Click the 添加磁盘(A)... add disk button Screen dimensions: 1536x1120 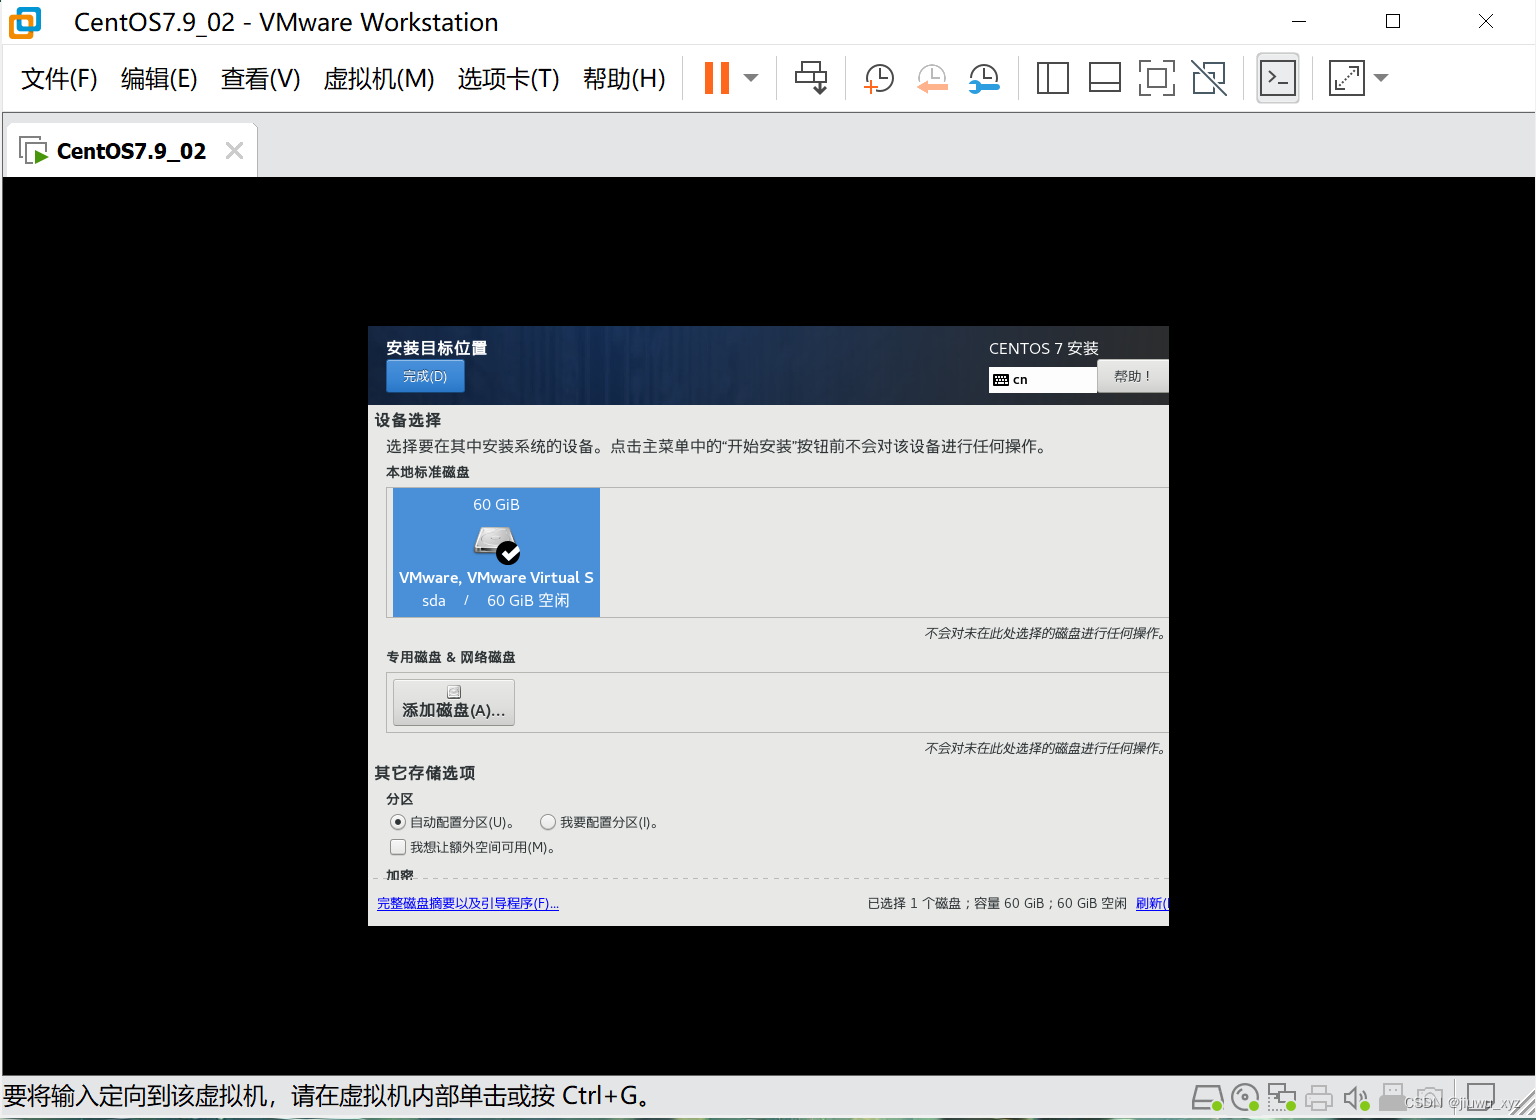point(454,702)
